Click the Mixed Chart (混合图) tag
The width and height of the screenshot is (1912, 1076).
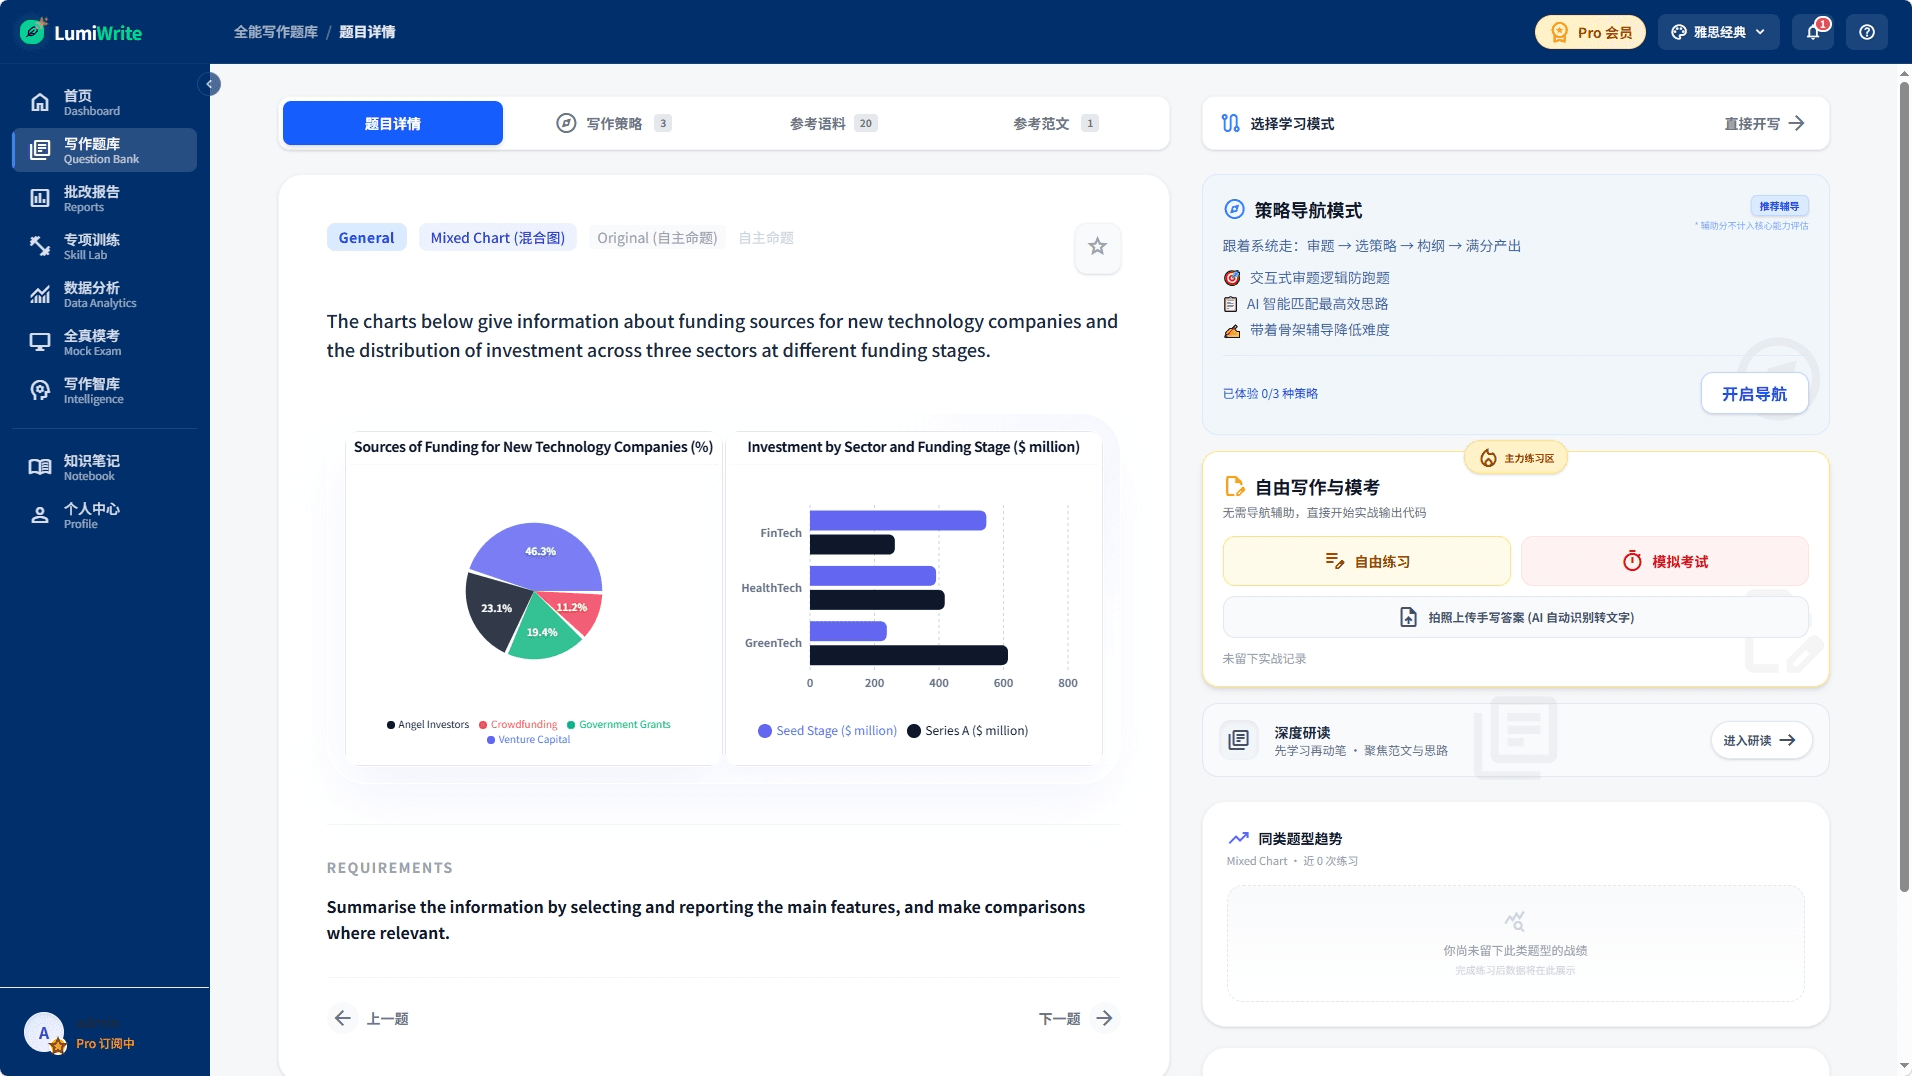[498, 238]
